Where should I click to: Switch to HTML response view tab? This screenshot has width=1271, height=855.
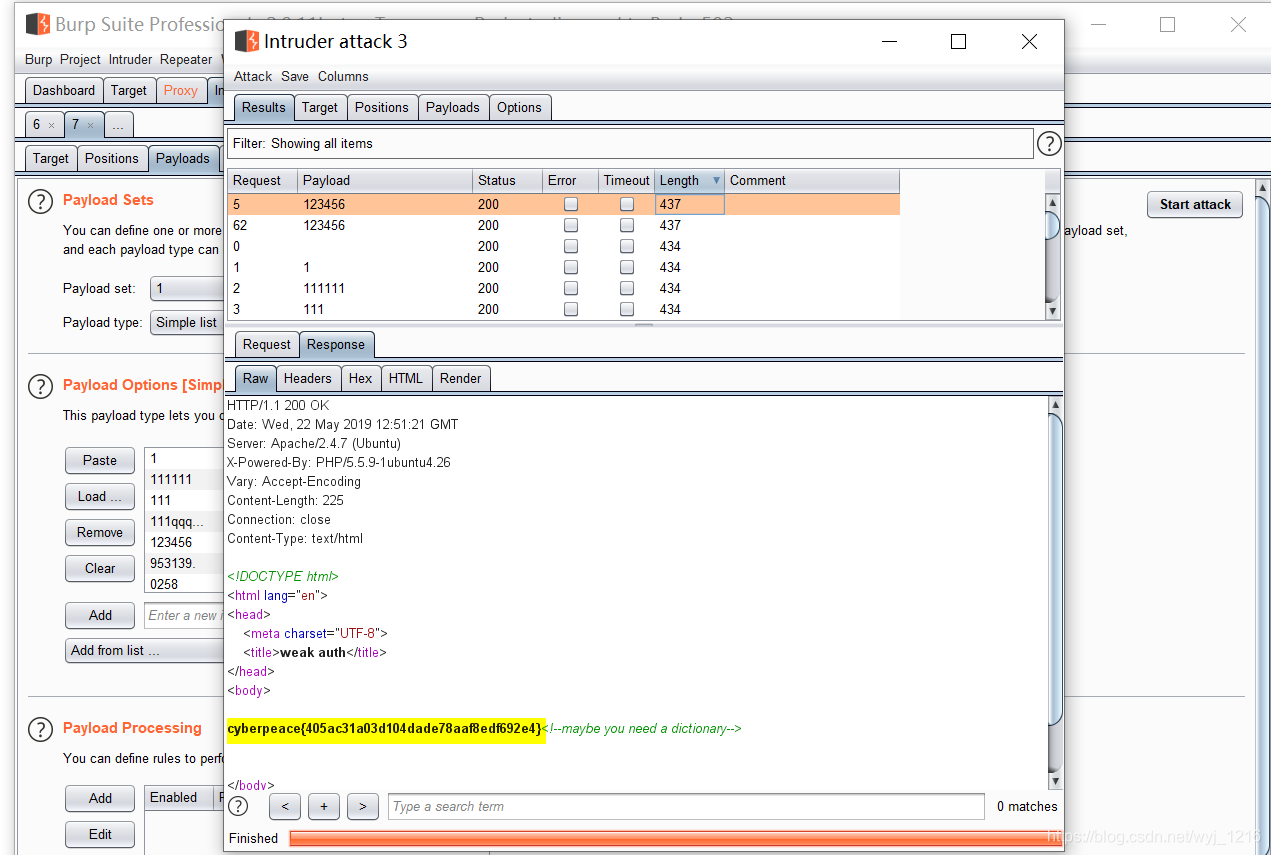pyautogui.click(x=406, y=378)
